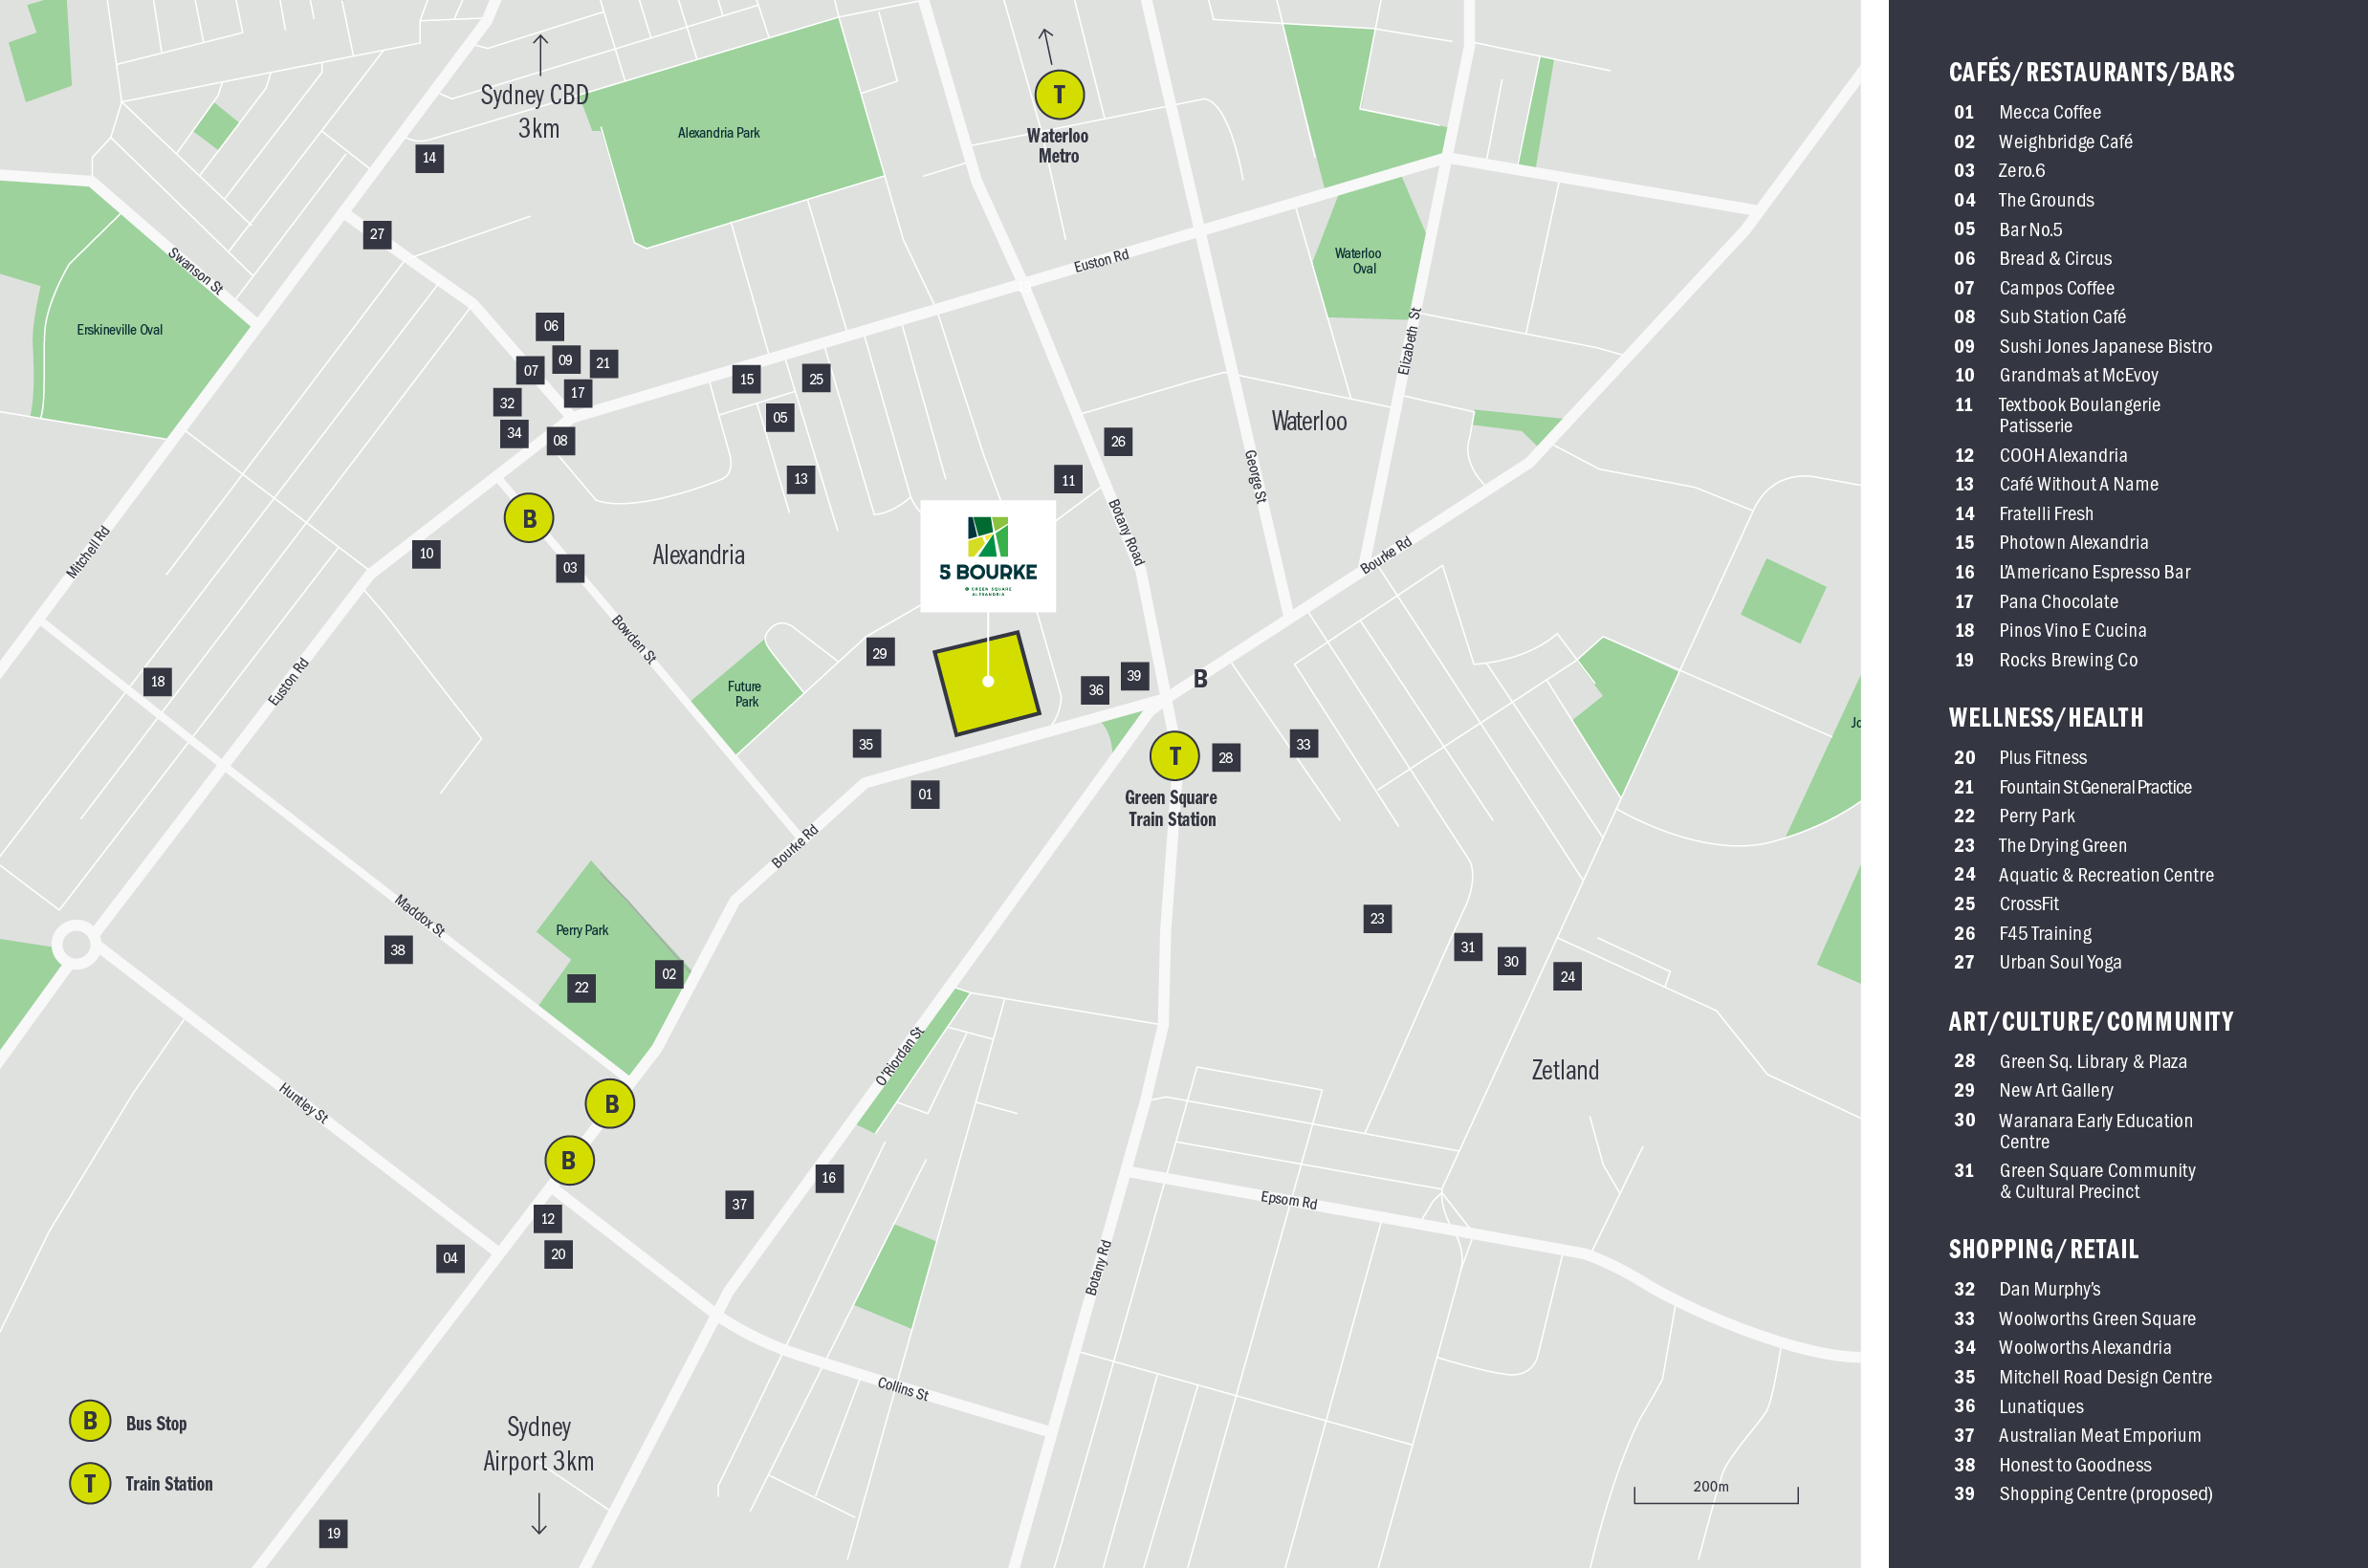Viewport: 2368px width, 1568px height.
Task: Click map marker 11 on the map
Action: click(1068, 480)
